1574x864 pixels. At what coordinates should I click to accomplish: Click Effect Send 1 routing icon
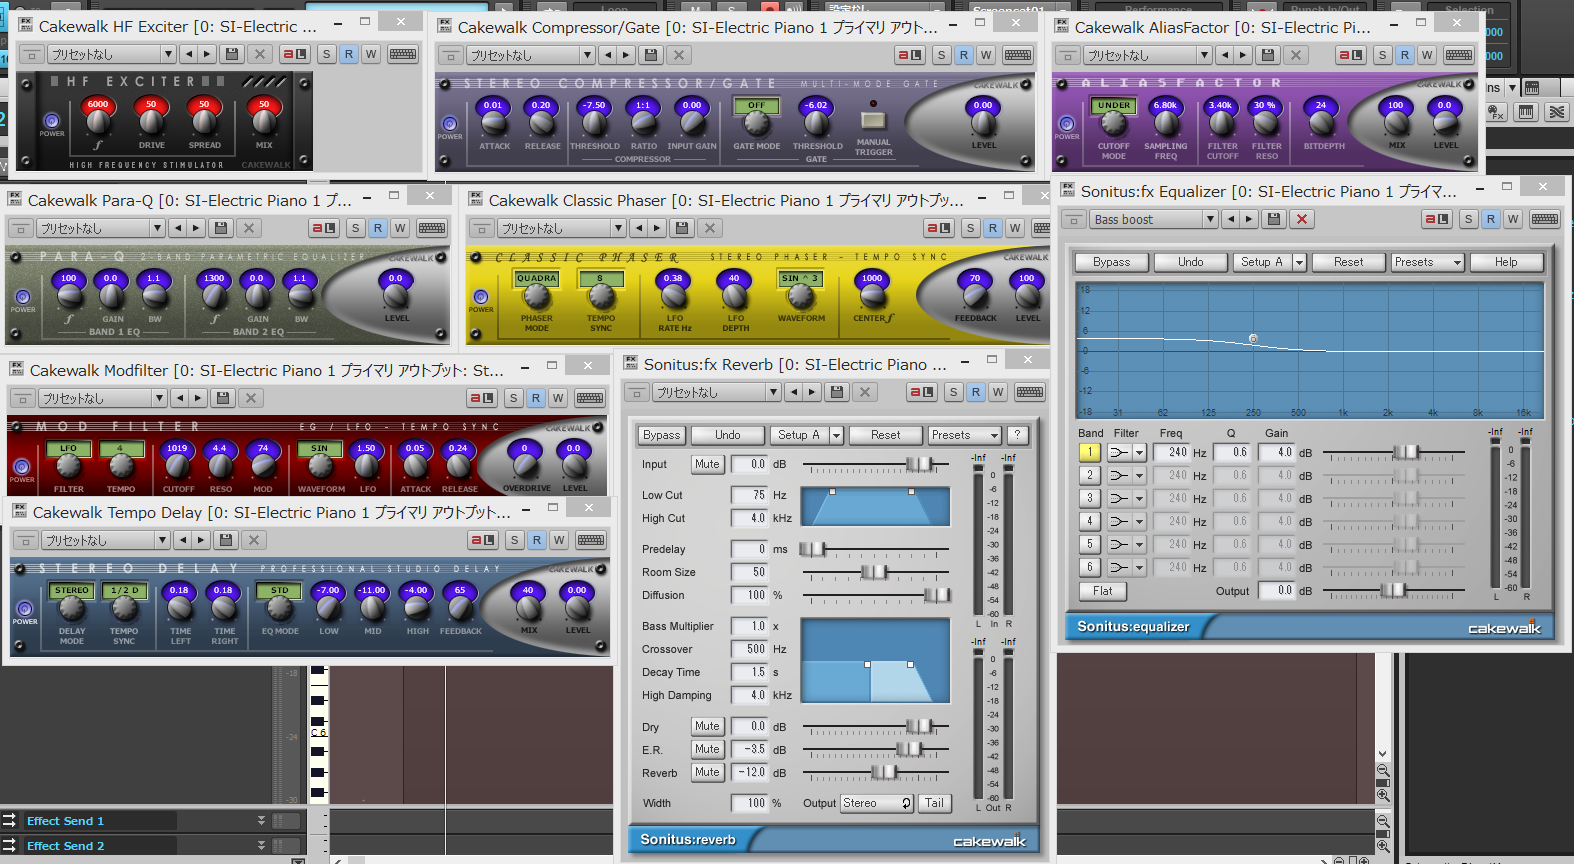10,820
